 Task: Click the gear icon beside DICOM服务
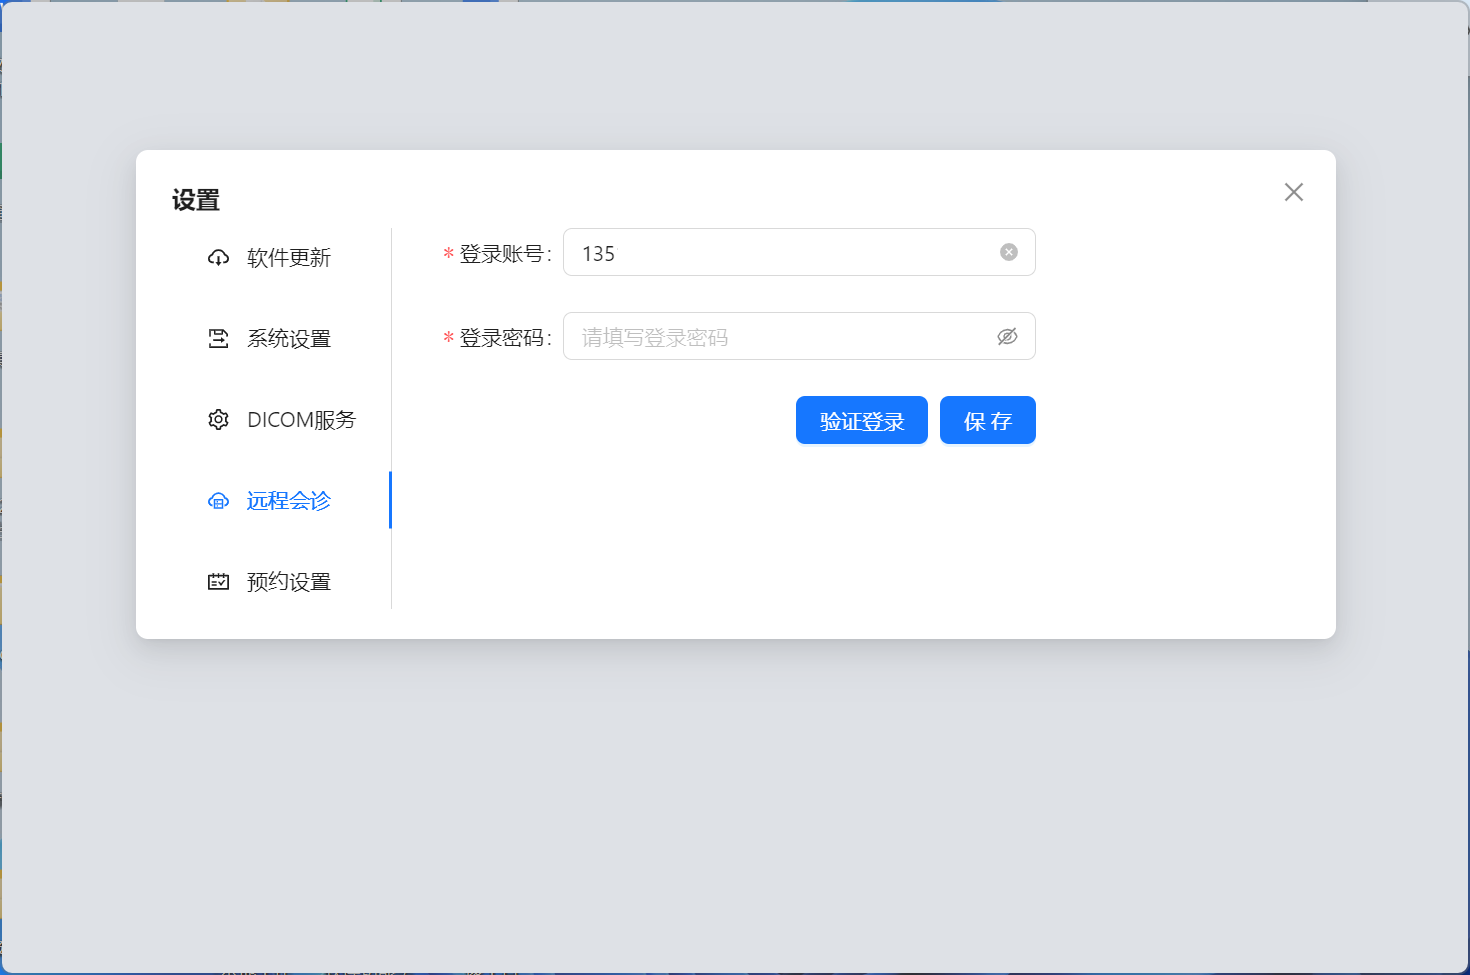(218, 420)
